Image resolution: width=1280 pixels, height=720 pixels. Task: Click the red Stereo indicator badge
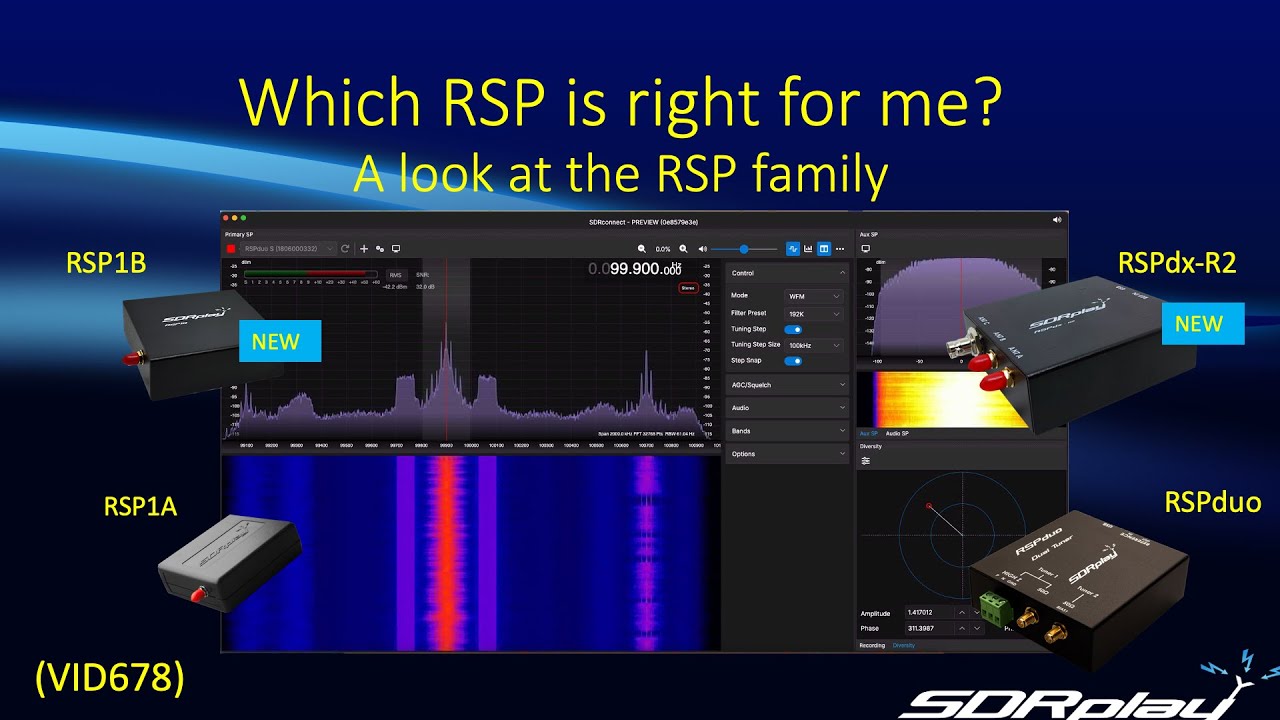tap(688, 288)
